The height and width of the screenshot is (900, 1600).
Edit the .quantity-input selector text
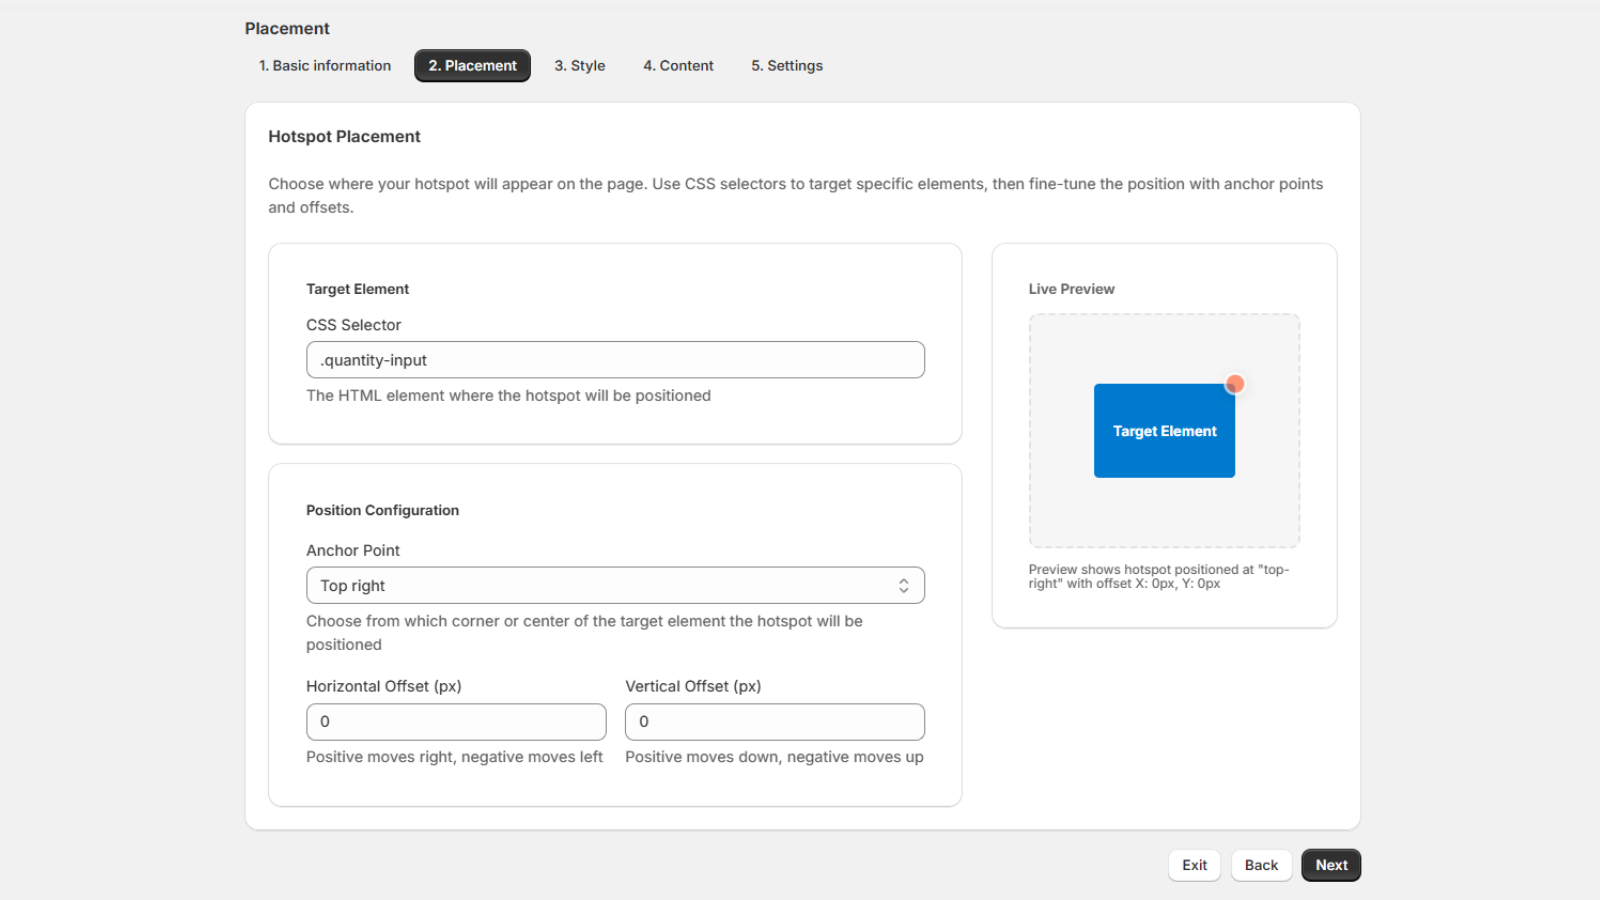pyautogui.click(x=372, y=359)
